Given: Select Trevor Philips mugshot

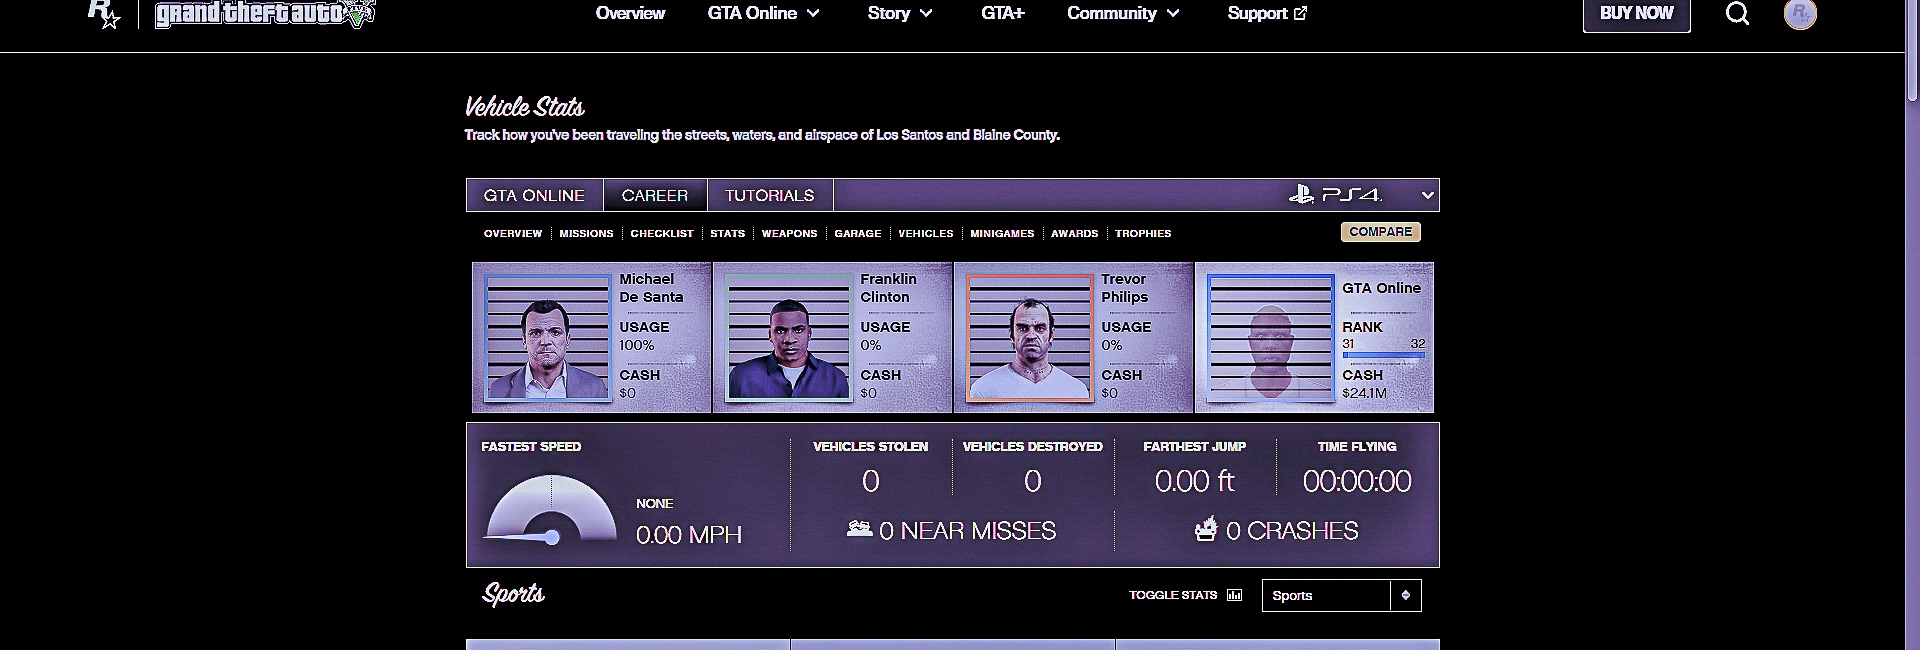Looking at the screenshot, I should coord(1029,338).
